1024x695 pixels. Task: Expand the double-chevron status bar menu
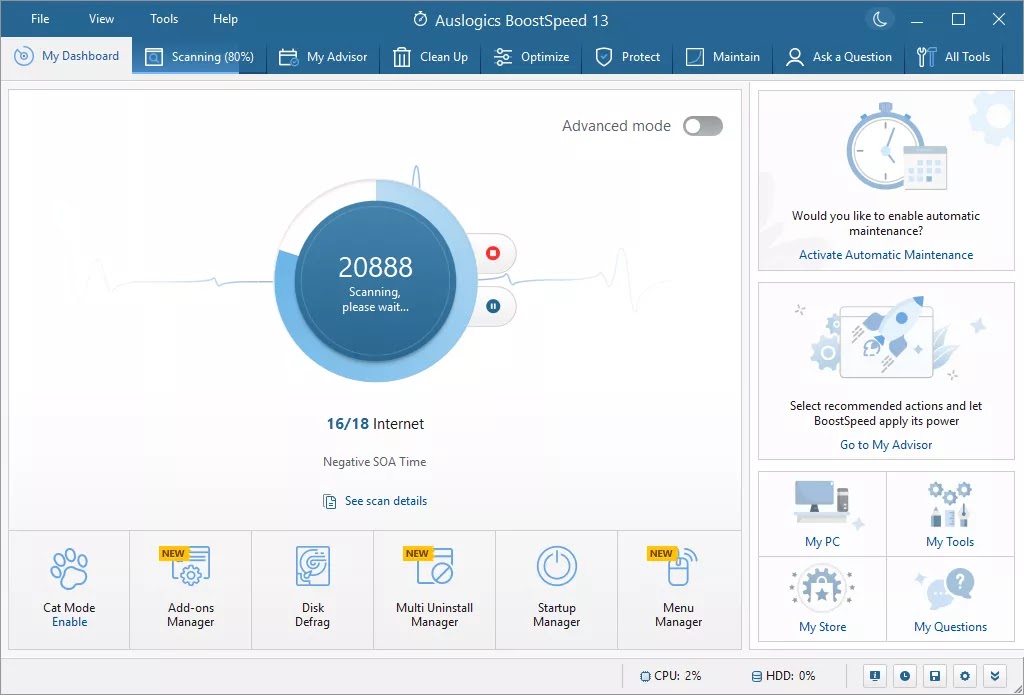[993, 676]
